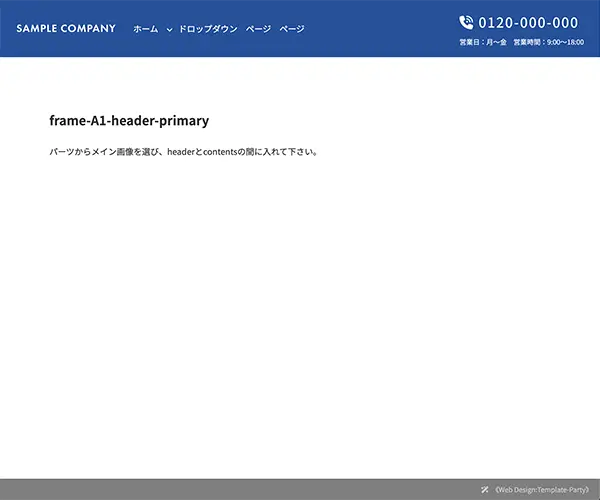
Task: Select the first ページ navigation item
Action: (x=258, y=29)
